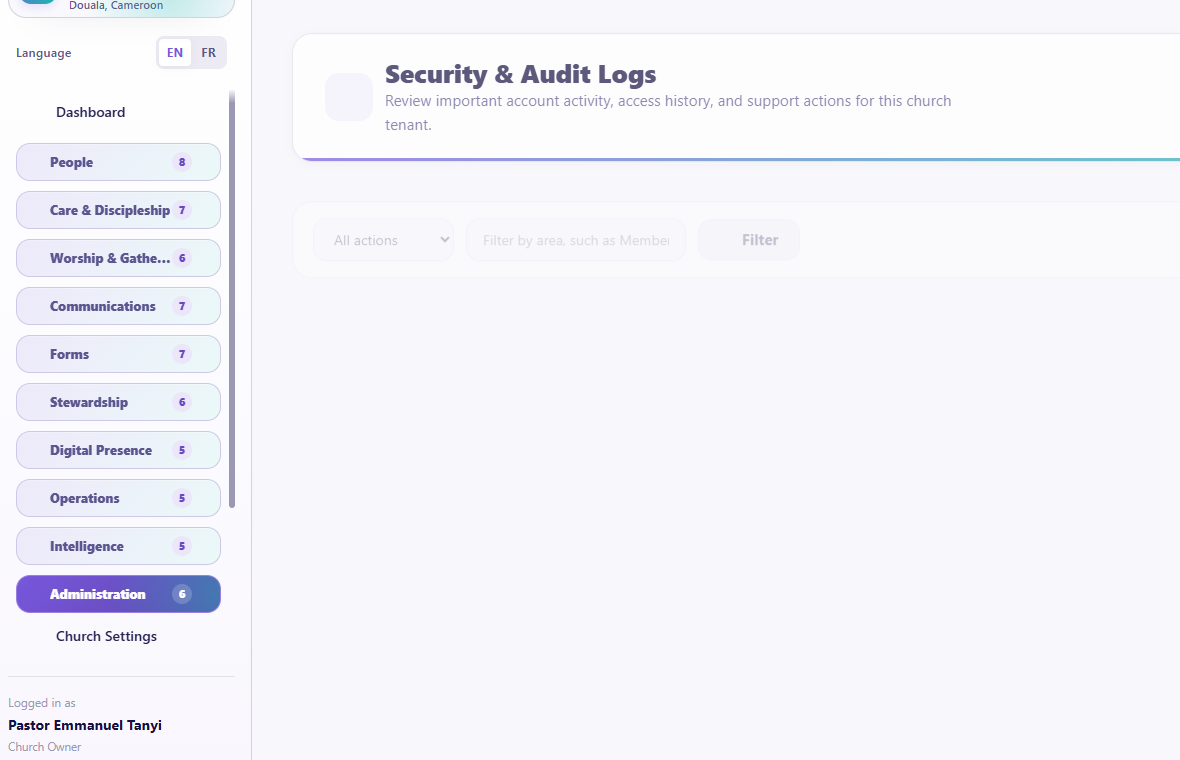Click the Douala, Cameroon location text
The height and width of the screenshot is (760, 1180).
(x=116, y=6)
